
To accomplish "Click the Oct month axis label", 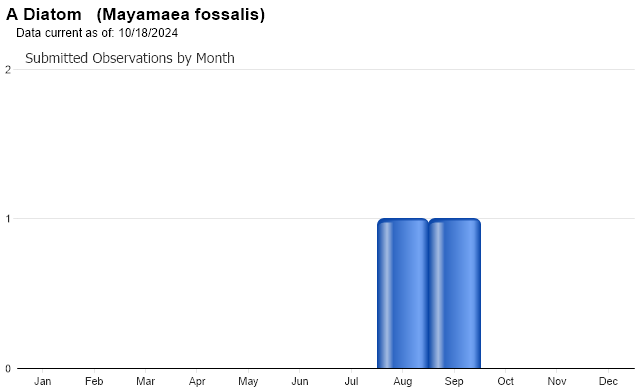I will (x=505, y=381).
